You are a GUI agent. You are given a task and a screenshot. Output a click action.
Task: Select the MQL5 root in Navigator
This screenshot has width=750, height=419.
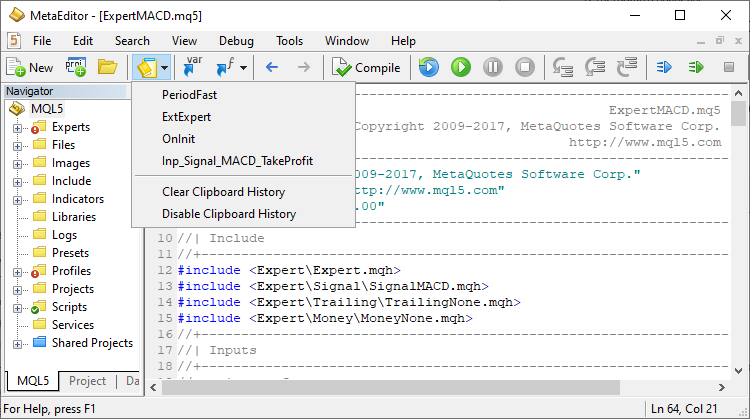[46, 109]
